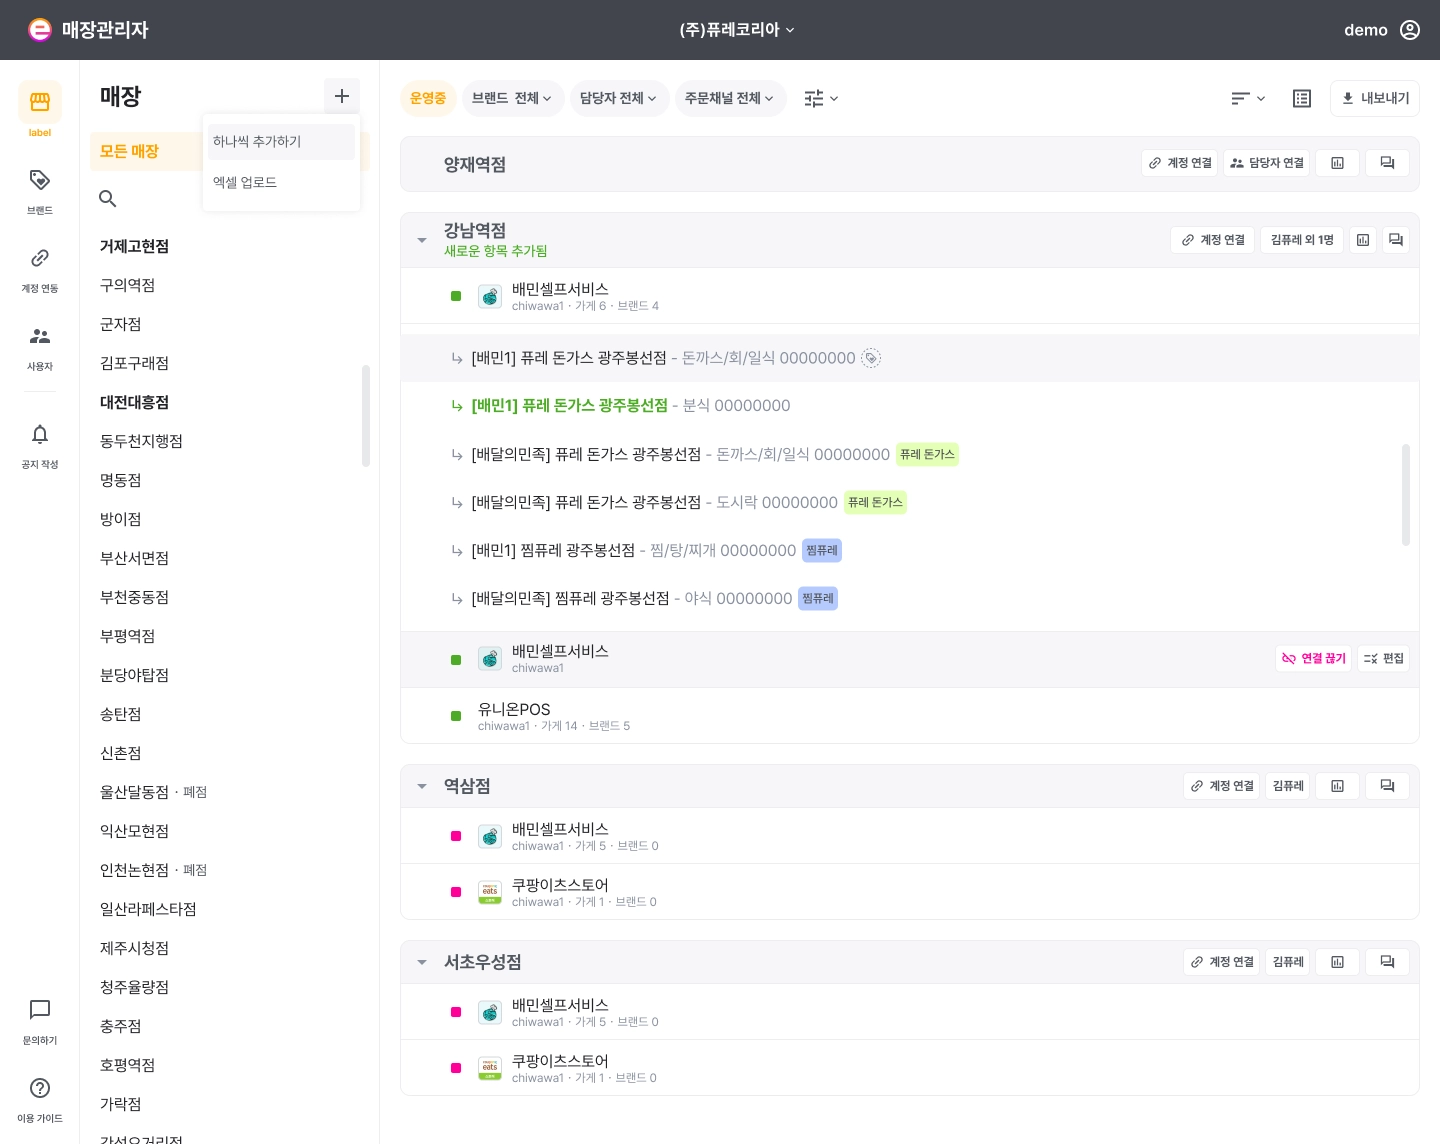Select 울산달동점 closed store entry
Screen dimensions: 1440x1144
(153, 792)
